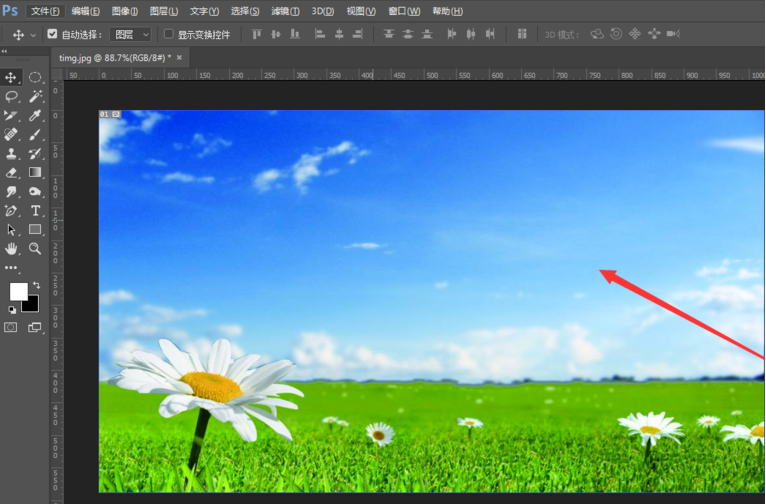Swap foreground and background colors
The width and height of the screenshot is (766, 504).
click(x=37, y=285)
